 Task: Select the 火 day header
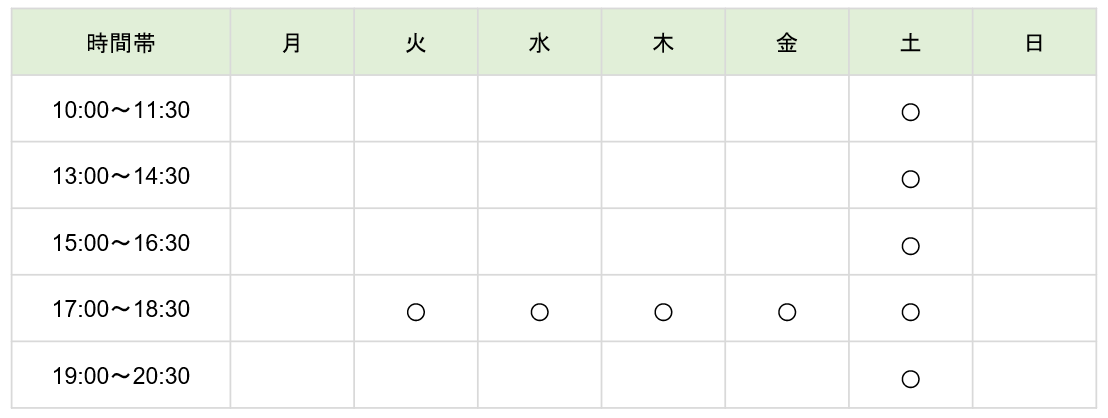(416, 44)
